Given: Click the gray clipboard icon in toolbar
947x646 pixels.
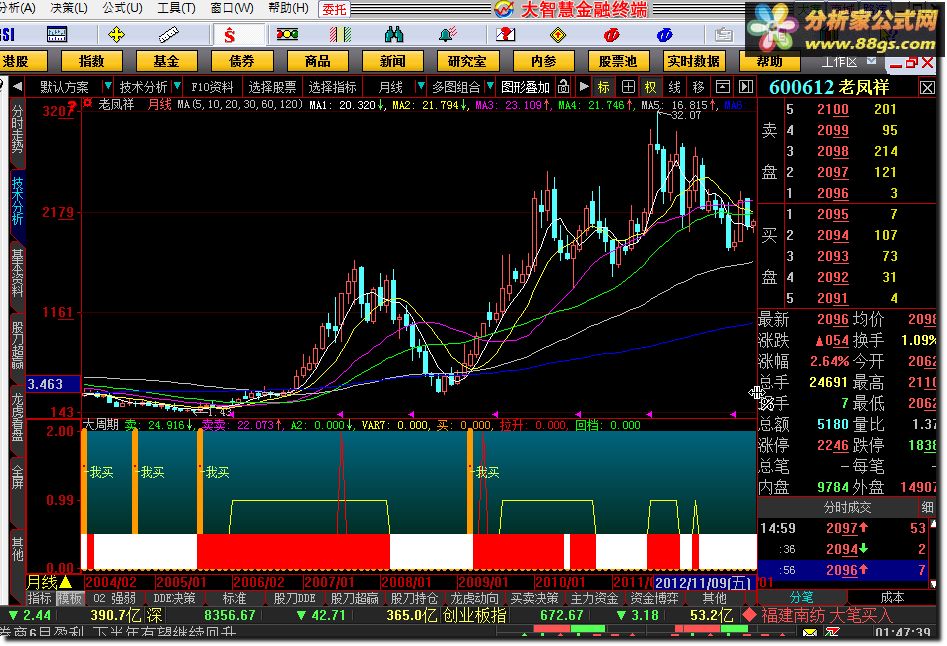Looking at the screenshot, I should (723, 35).
